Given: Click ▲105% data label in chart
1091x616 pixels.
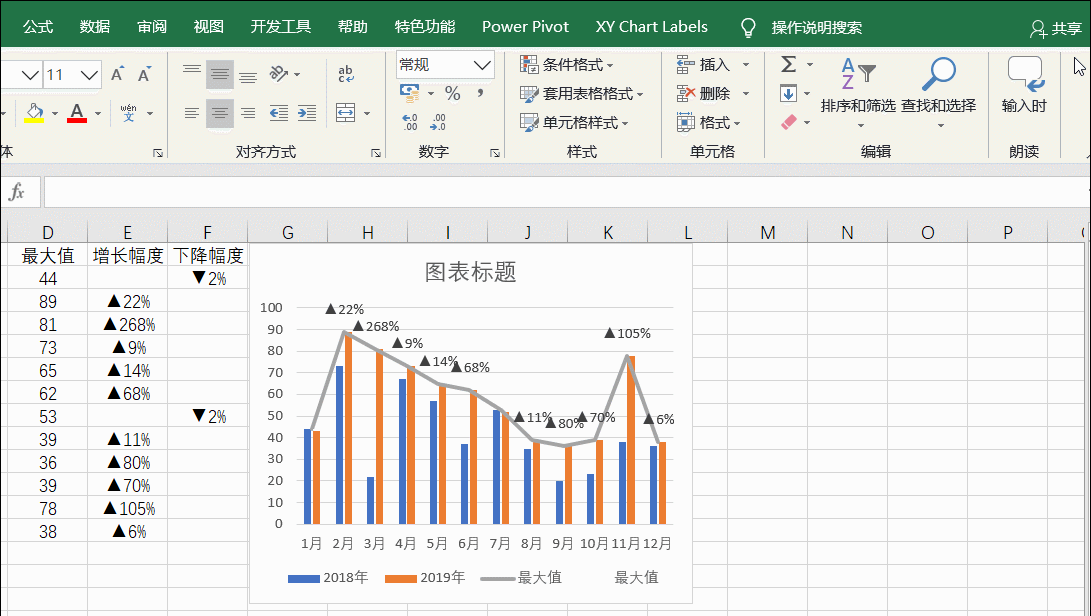Looking at the screenshot, I should tap(628, 333).
